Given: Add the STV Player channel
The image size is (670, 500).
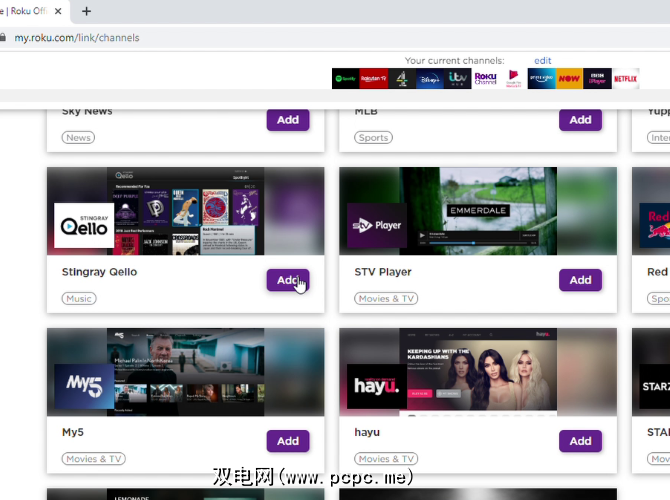Looking at the screenshot, I should coord(580,280).
